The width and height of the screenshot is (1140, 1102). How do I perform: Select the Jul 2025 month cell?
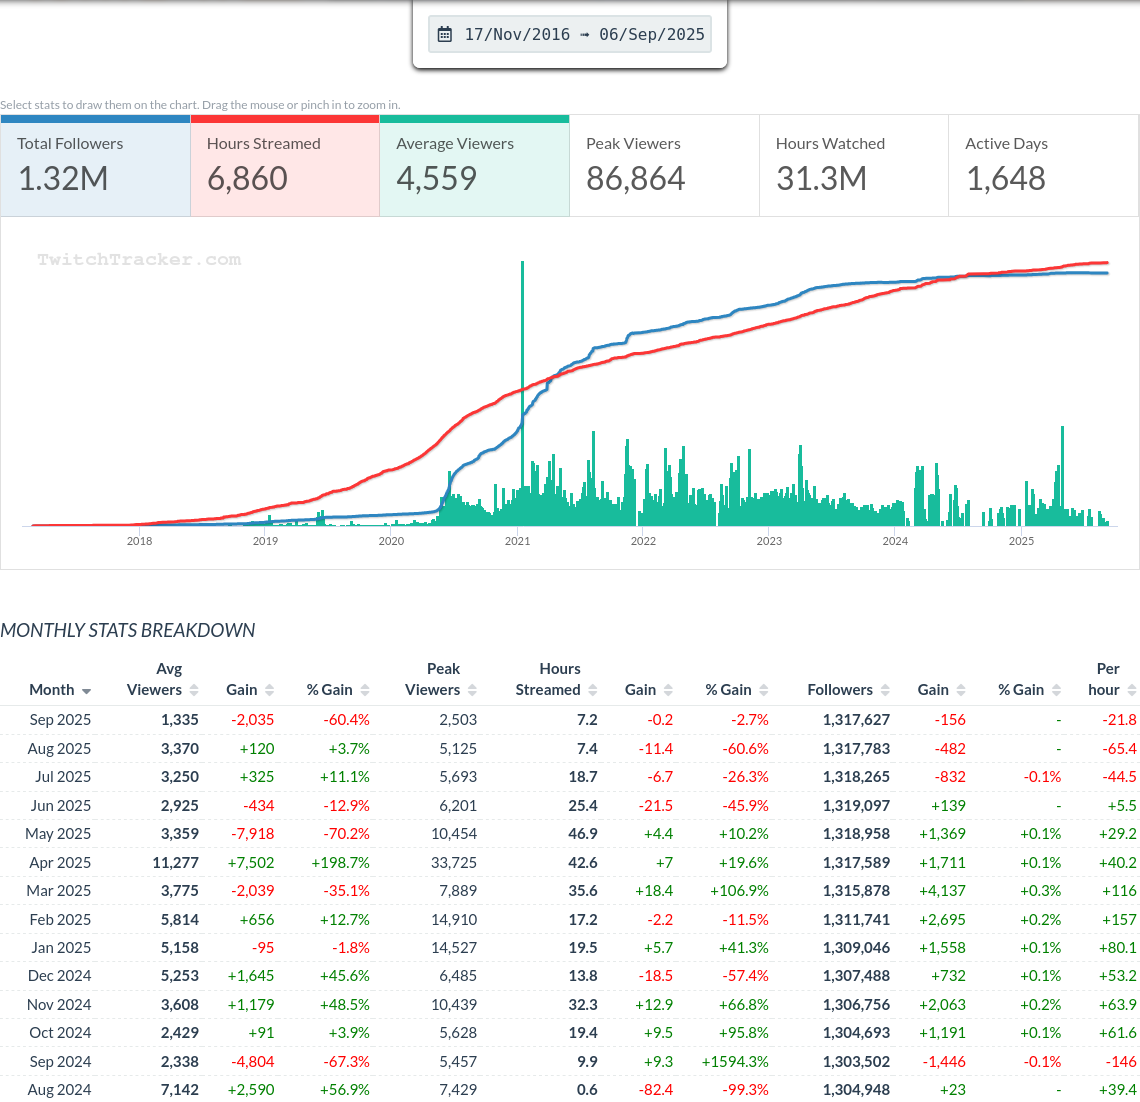click(63, 777)
